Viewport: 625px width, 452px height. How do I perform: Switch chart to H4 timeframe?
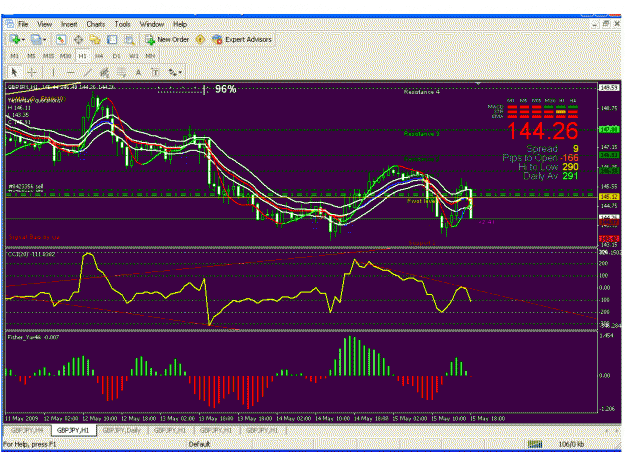coord(99,56)
